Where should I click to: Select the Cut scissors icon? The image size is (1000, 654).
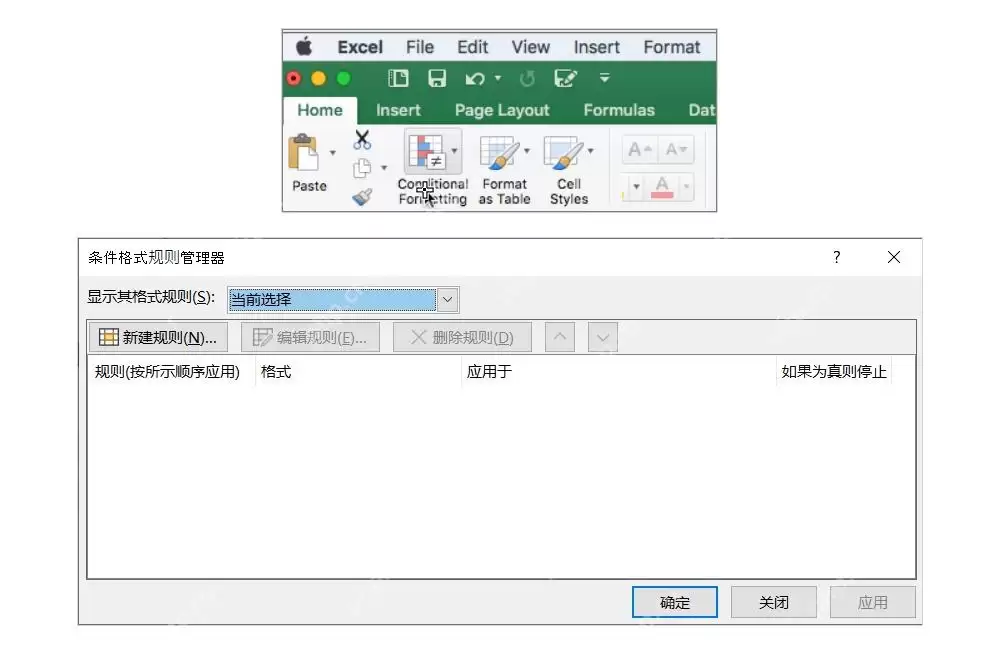point(362,139)
